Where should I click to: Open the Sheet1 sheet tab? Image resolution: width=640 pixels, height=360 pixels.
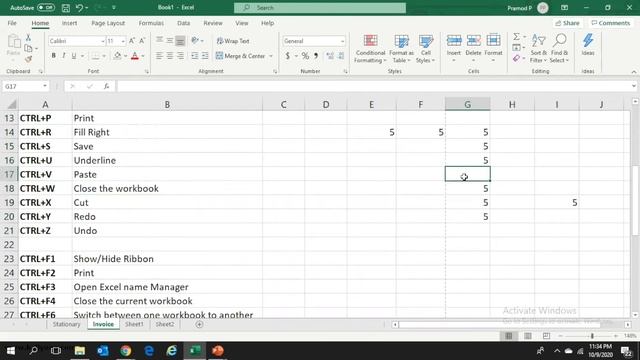tap(134, 324)
